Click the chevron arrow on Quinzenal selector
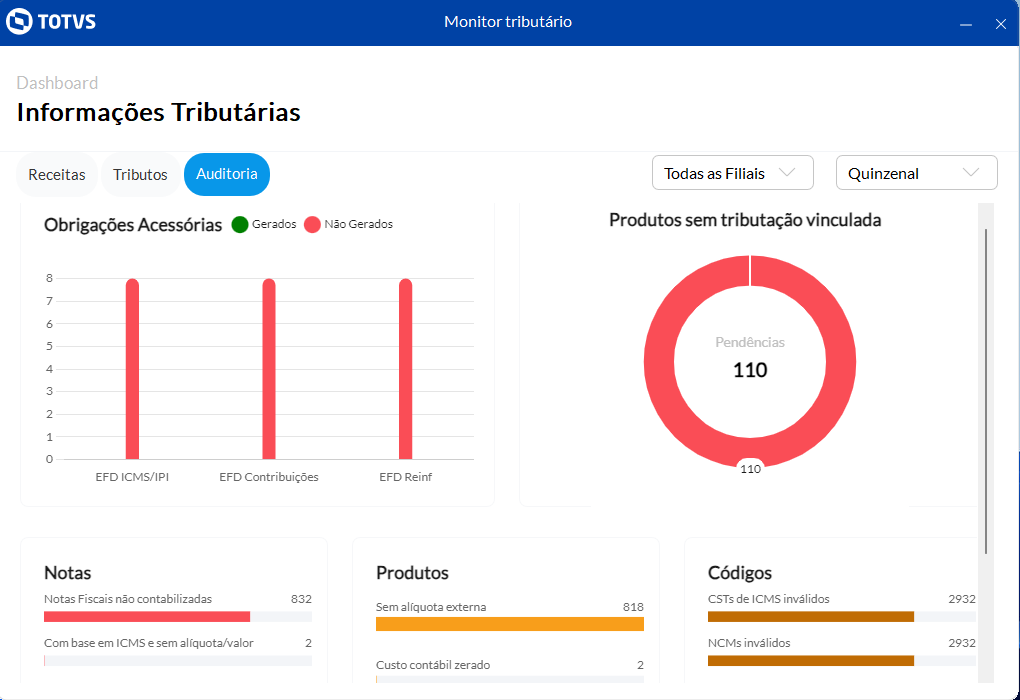 tap(970, 173)
